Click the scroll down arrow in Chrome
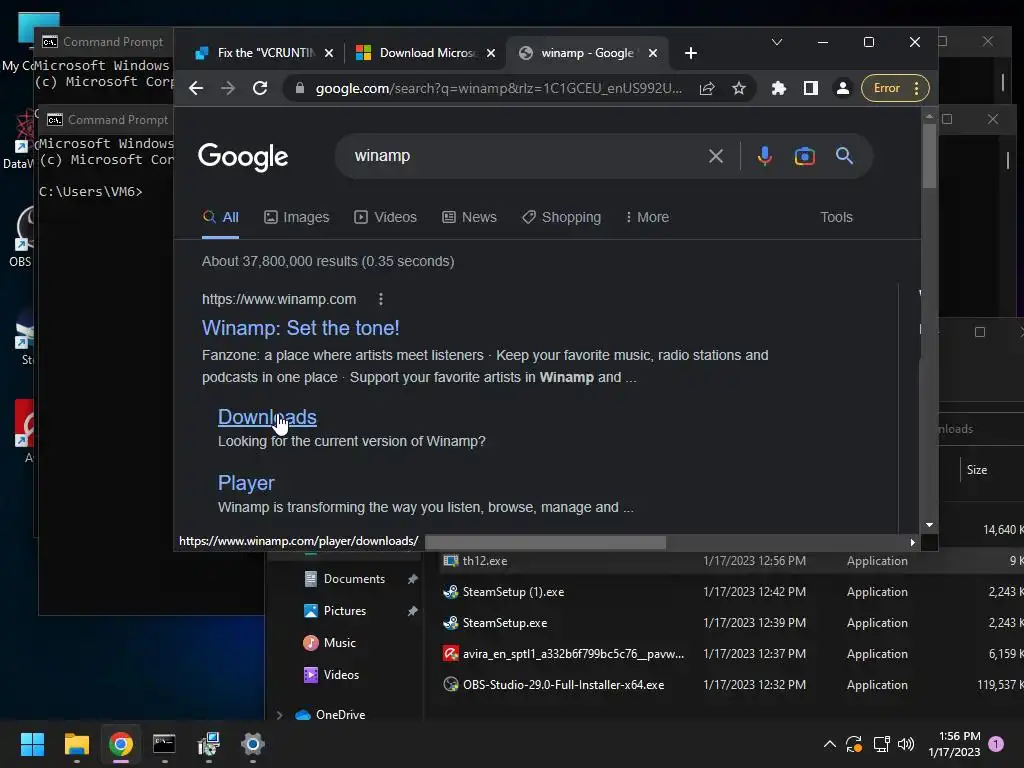The width and height of the screenshot is (1024, 768). pos(929,525)
